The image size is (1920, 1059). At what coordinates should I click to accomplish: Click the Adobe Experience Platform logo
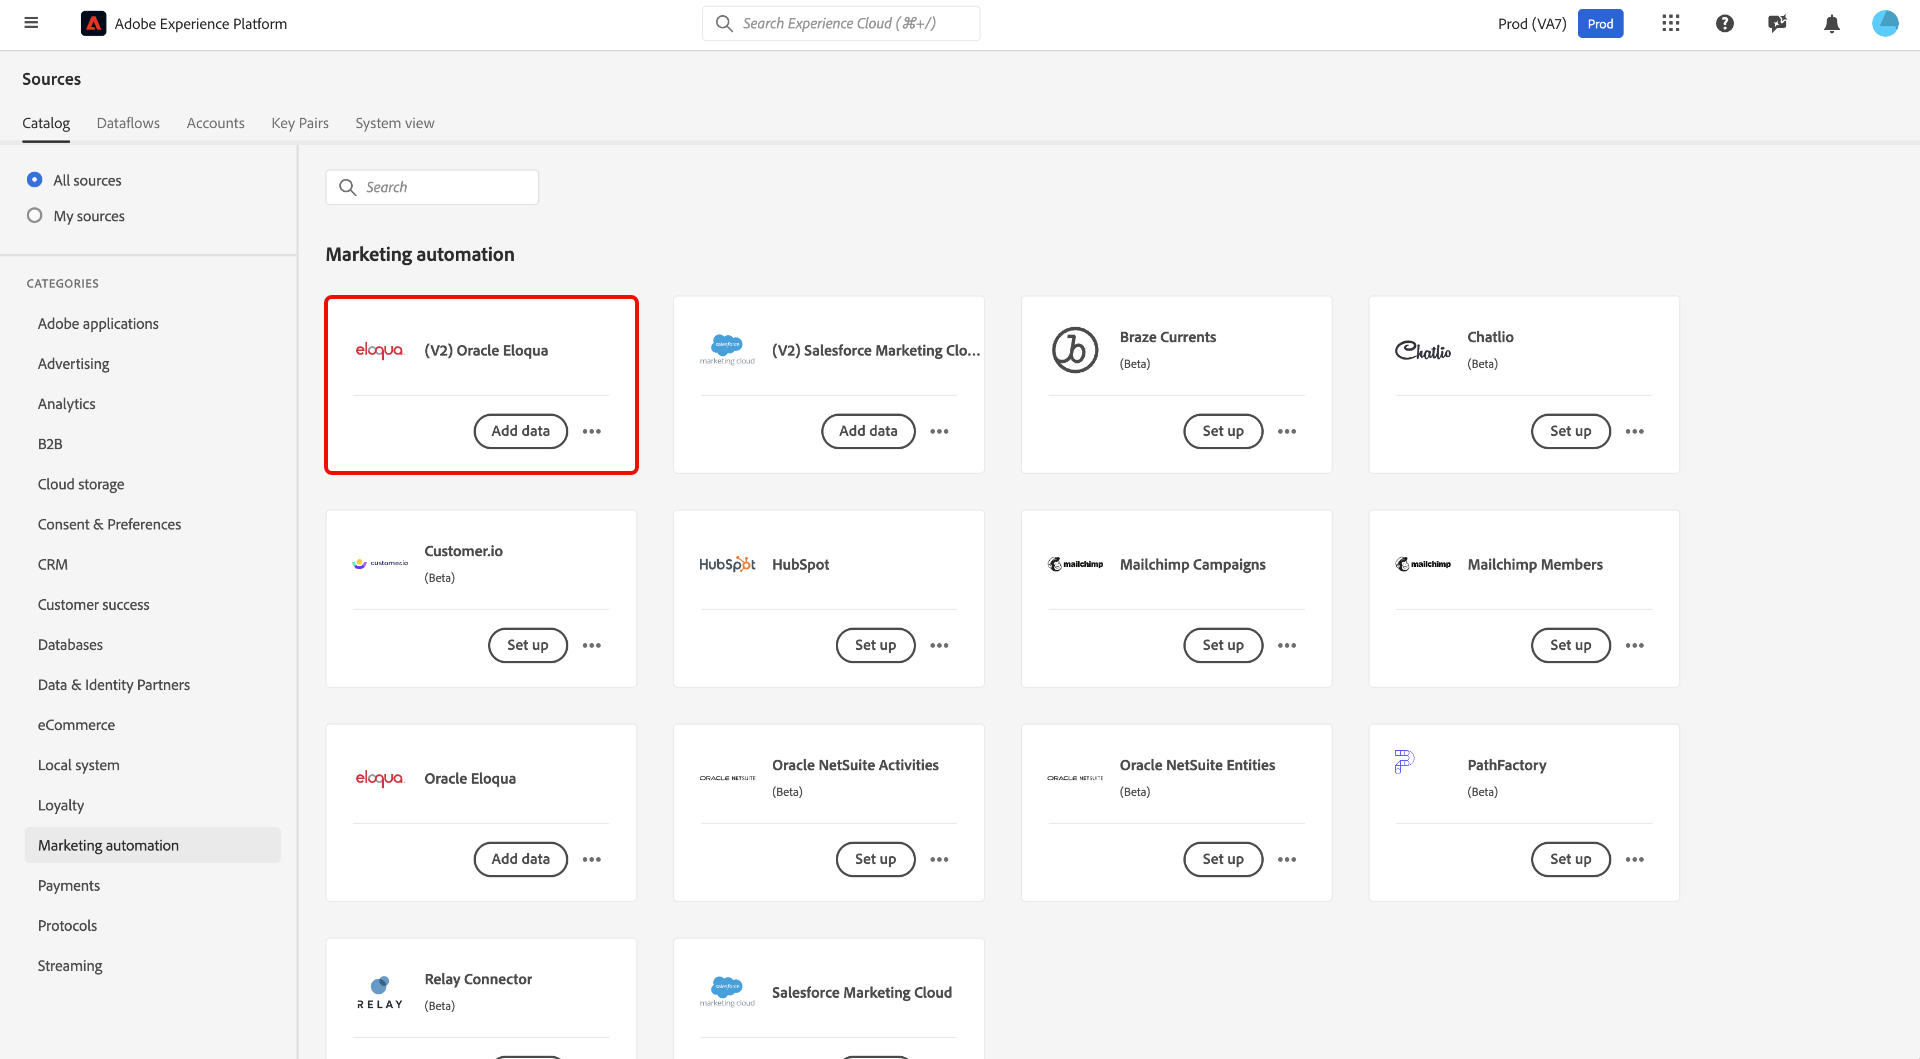pyautogui.click(x=93, y=23)
